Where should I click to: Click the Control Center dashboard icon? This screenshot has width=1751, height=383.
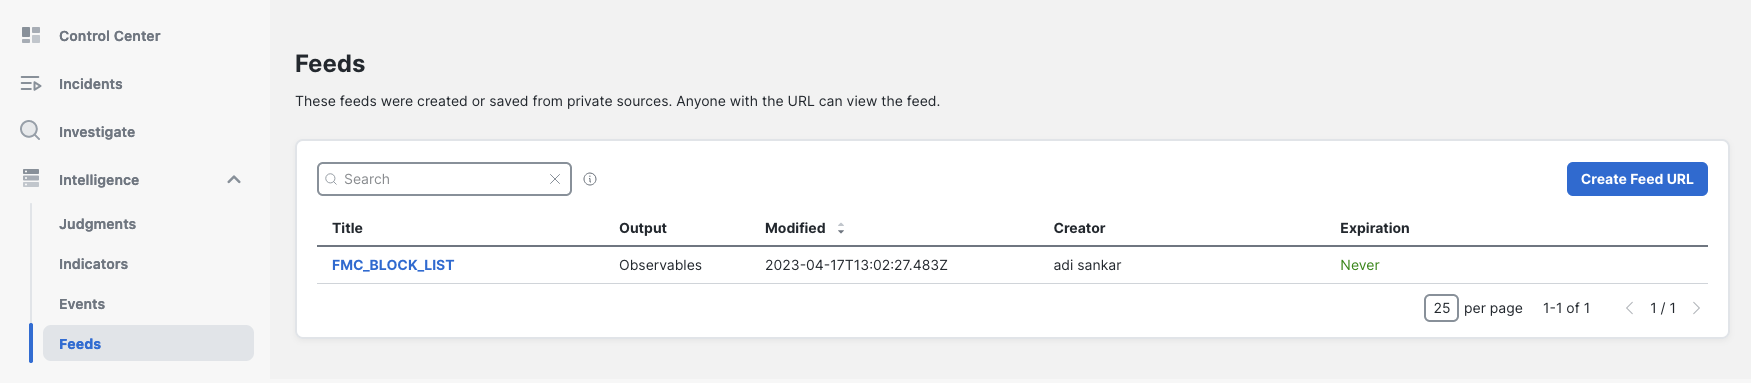point(31,35)
